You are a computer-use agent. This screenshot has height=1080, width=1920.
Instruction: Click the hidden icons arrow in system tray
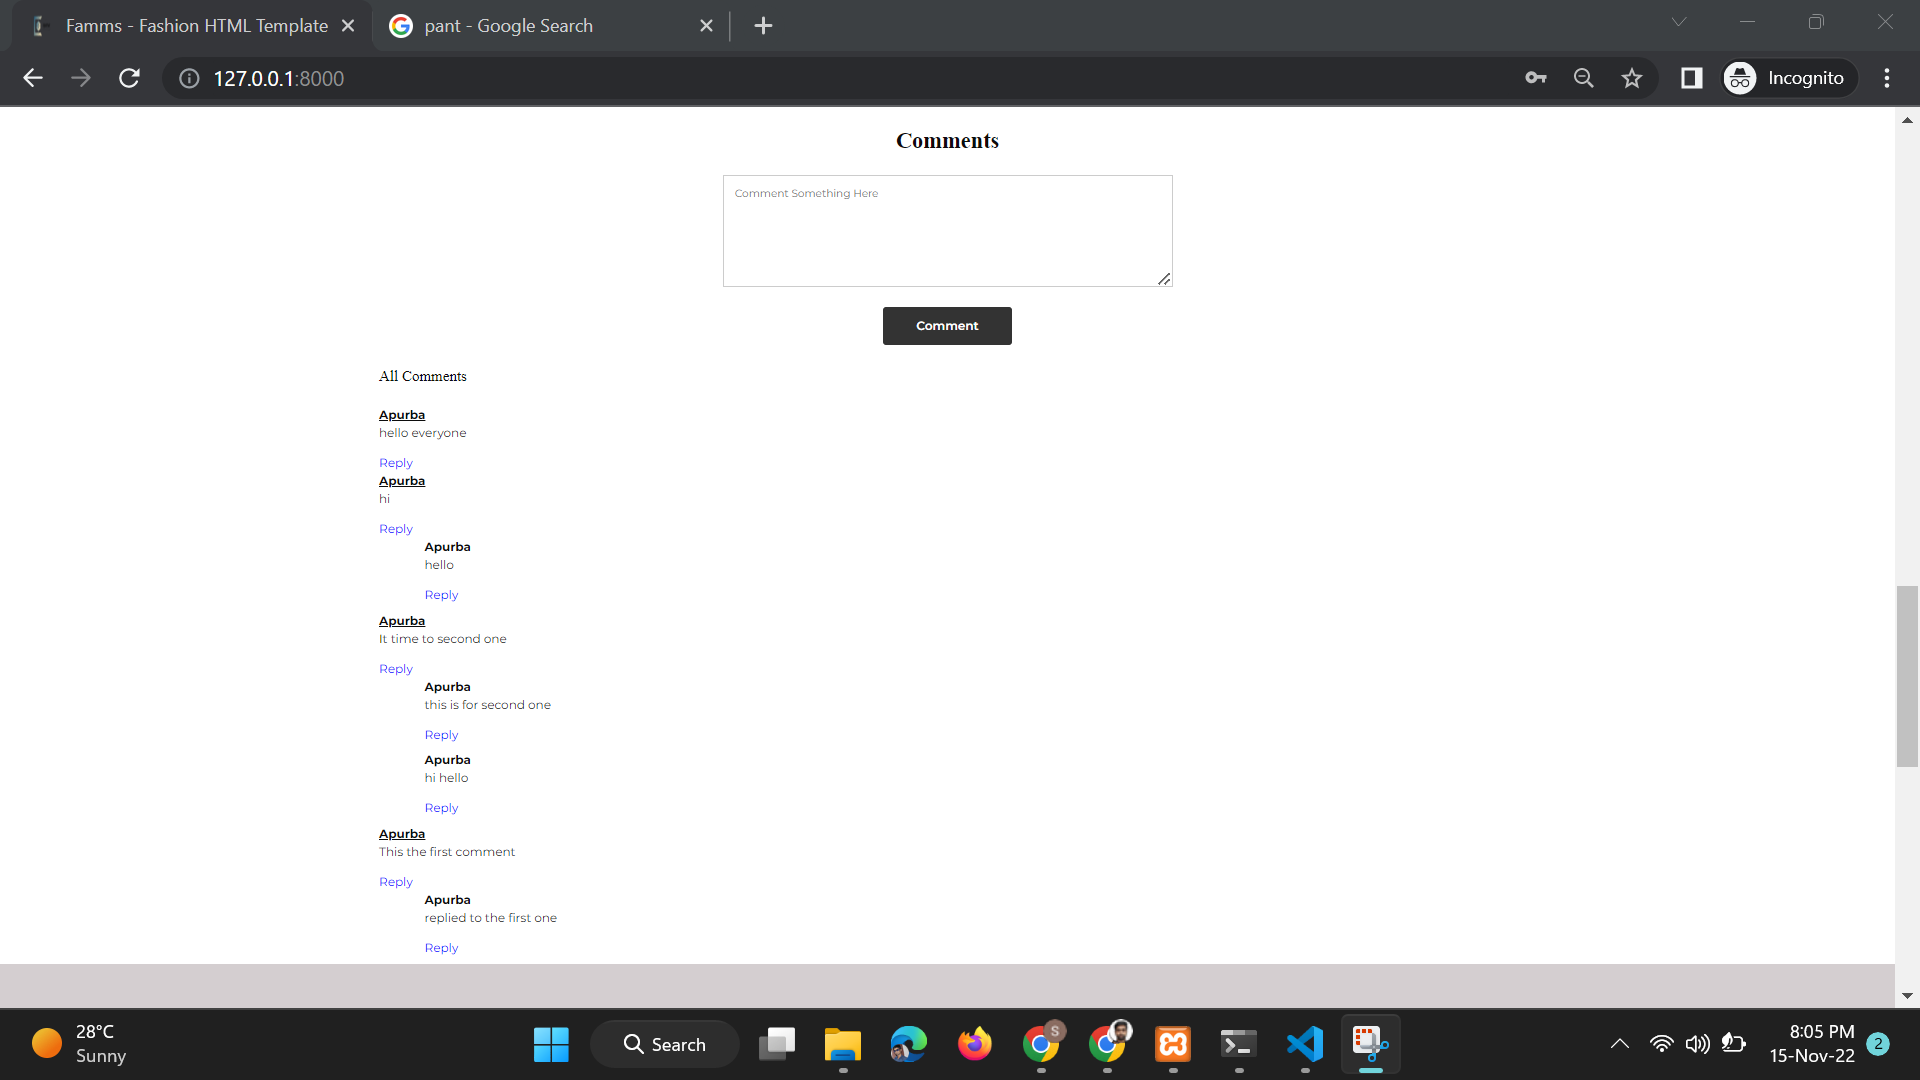tap(1619, 1043)
